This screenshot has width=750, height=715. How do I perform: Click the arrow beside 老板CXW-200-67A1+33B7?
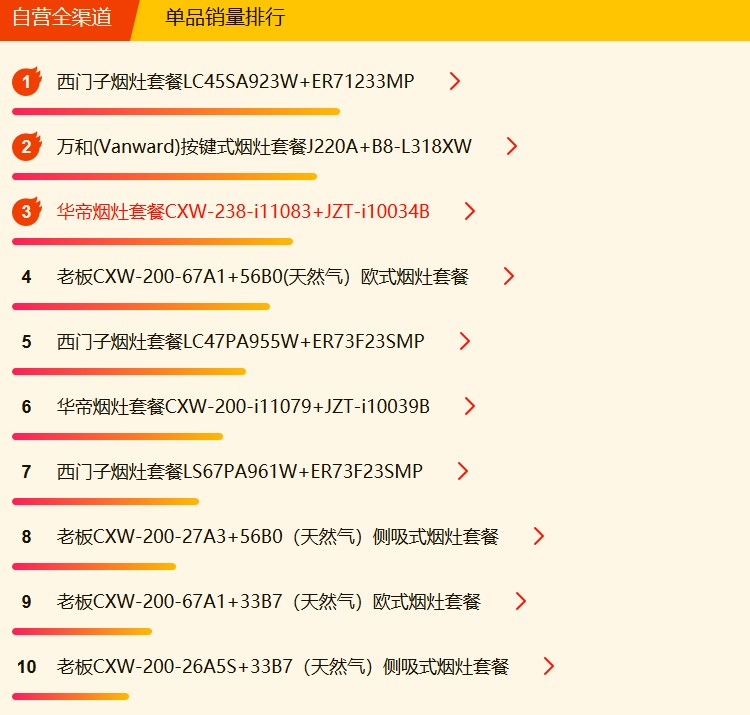(521, 602)
